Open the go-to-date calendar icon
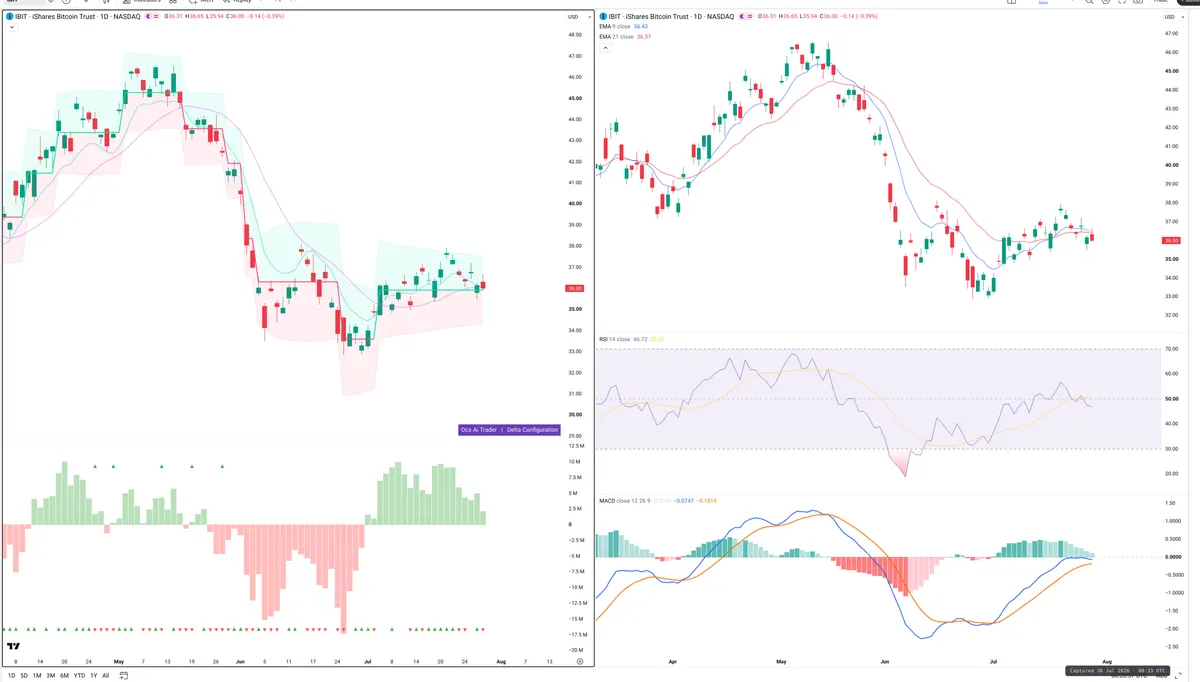This screenshot has height=682, width=1200. (x=124, y=675)
